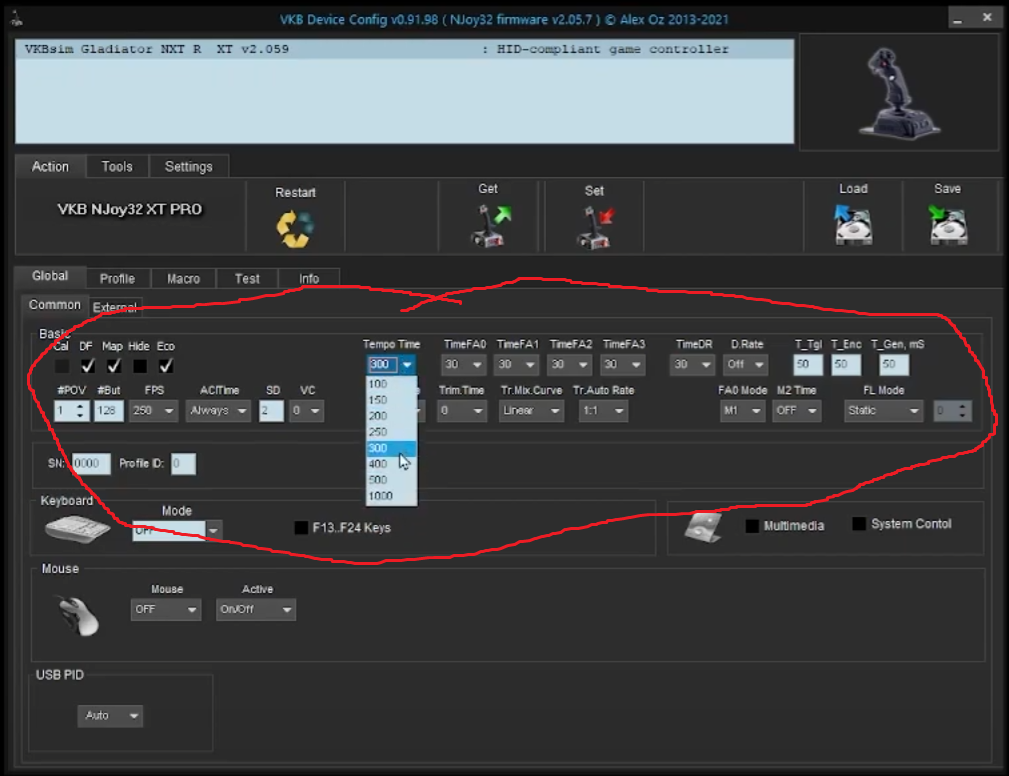Screen dimensions: 1009x776
Task: Switch to the Action tab
Action: point(50,167)
